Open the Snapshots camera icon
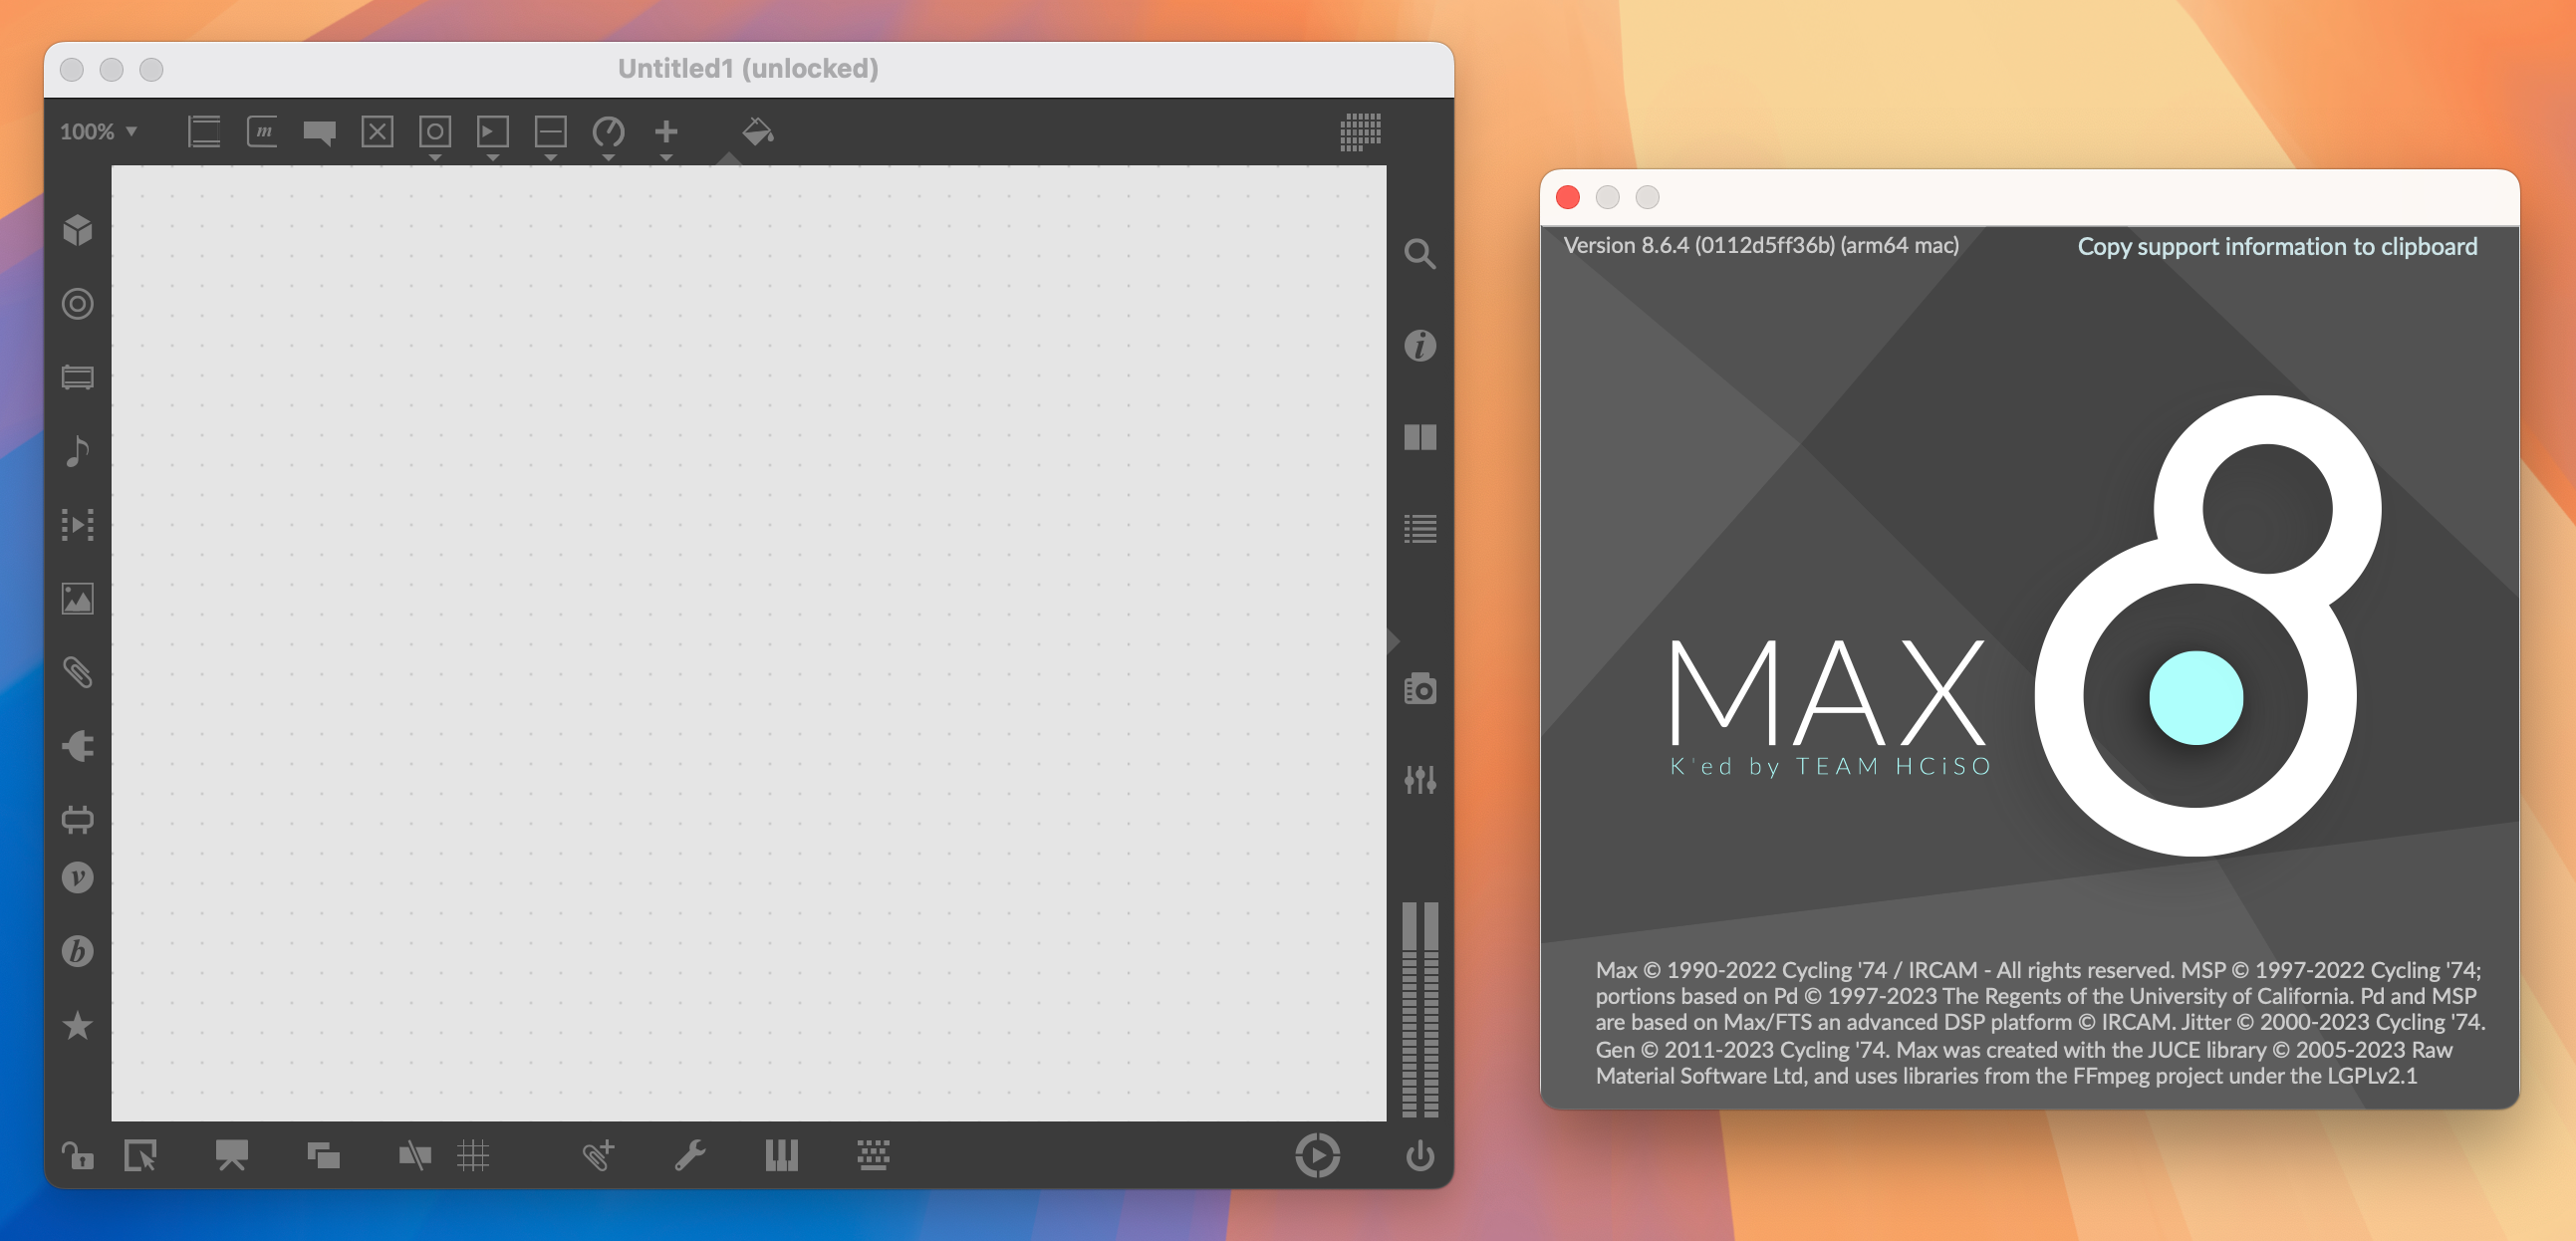2576x1241 pixels. coord(1420,689)
